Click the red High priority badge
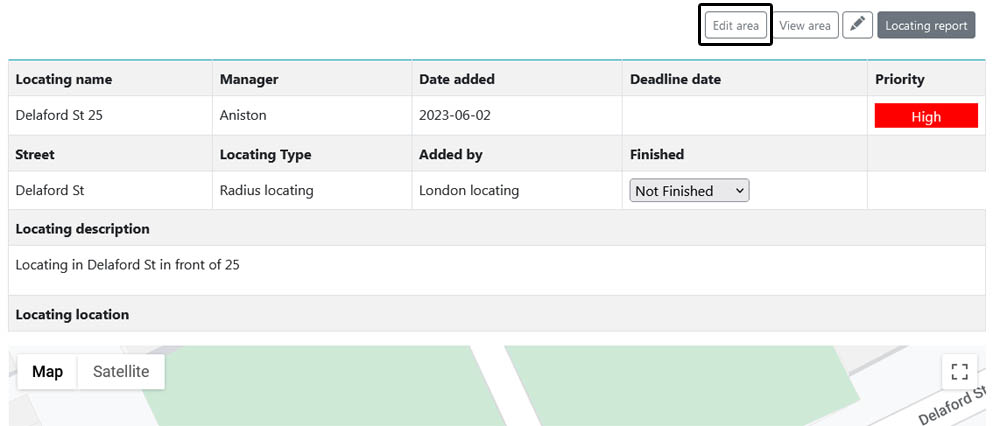 (926, 117)
